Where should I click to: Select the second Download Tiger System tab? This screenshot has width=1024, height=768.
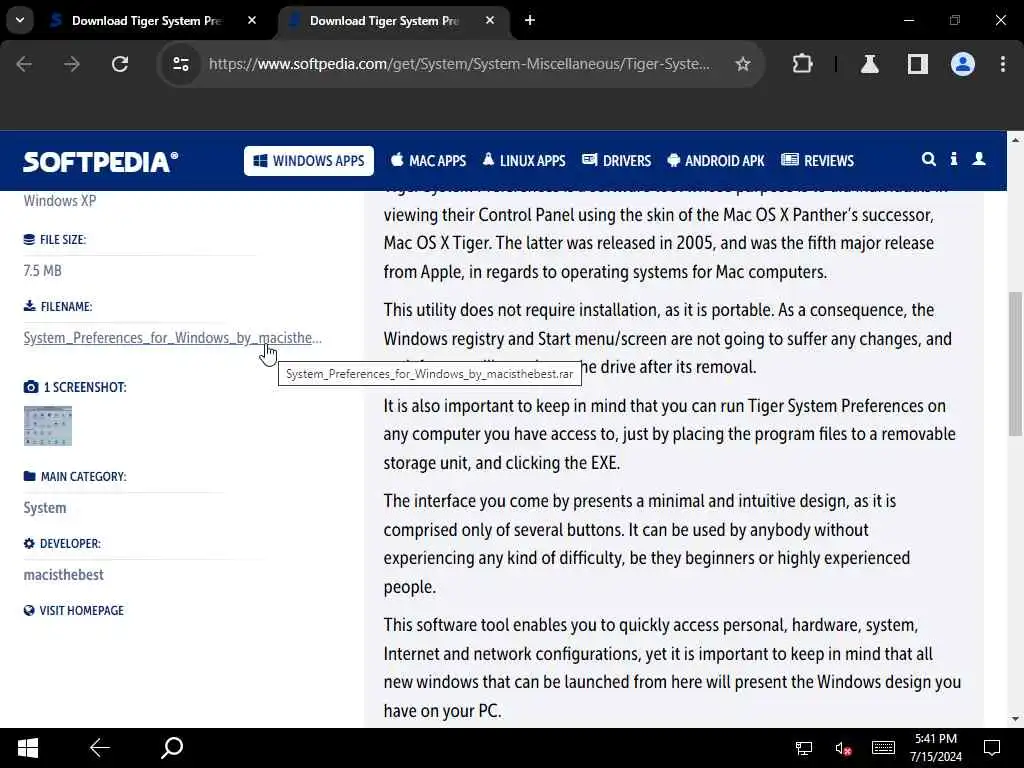click(383, 21)
